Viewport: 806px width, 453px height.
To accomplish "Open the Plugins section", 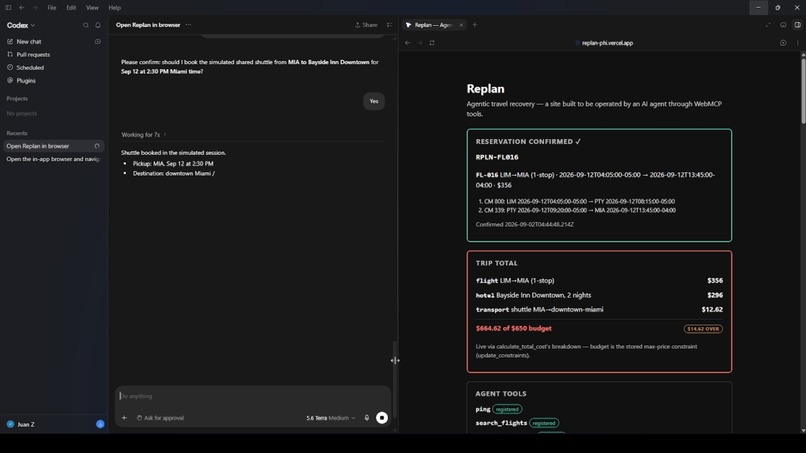I will click(x=26, y=81).
